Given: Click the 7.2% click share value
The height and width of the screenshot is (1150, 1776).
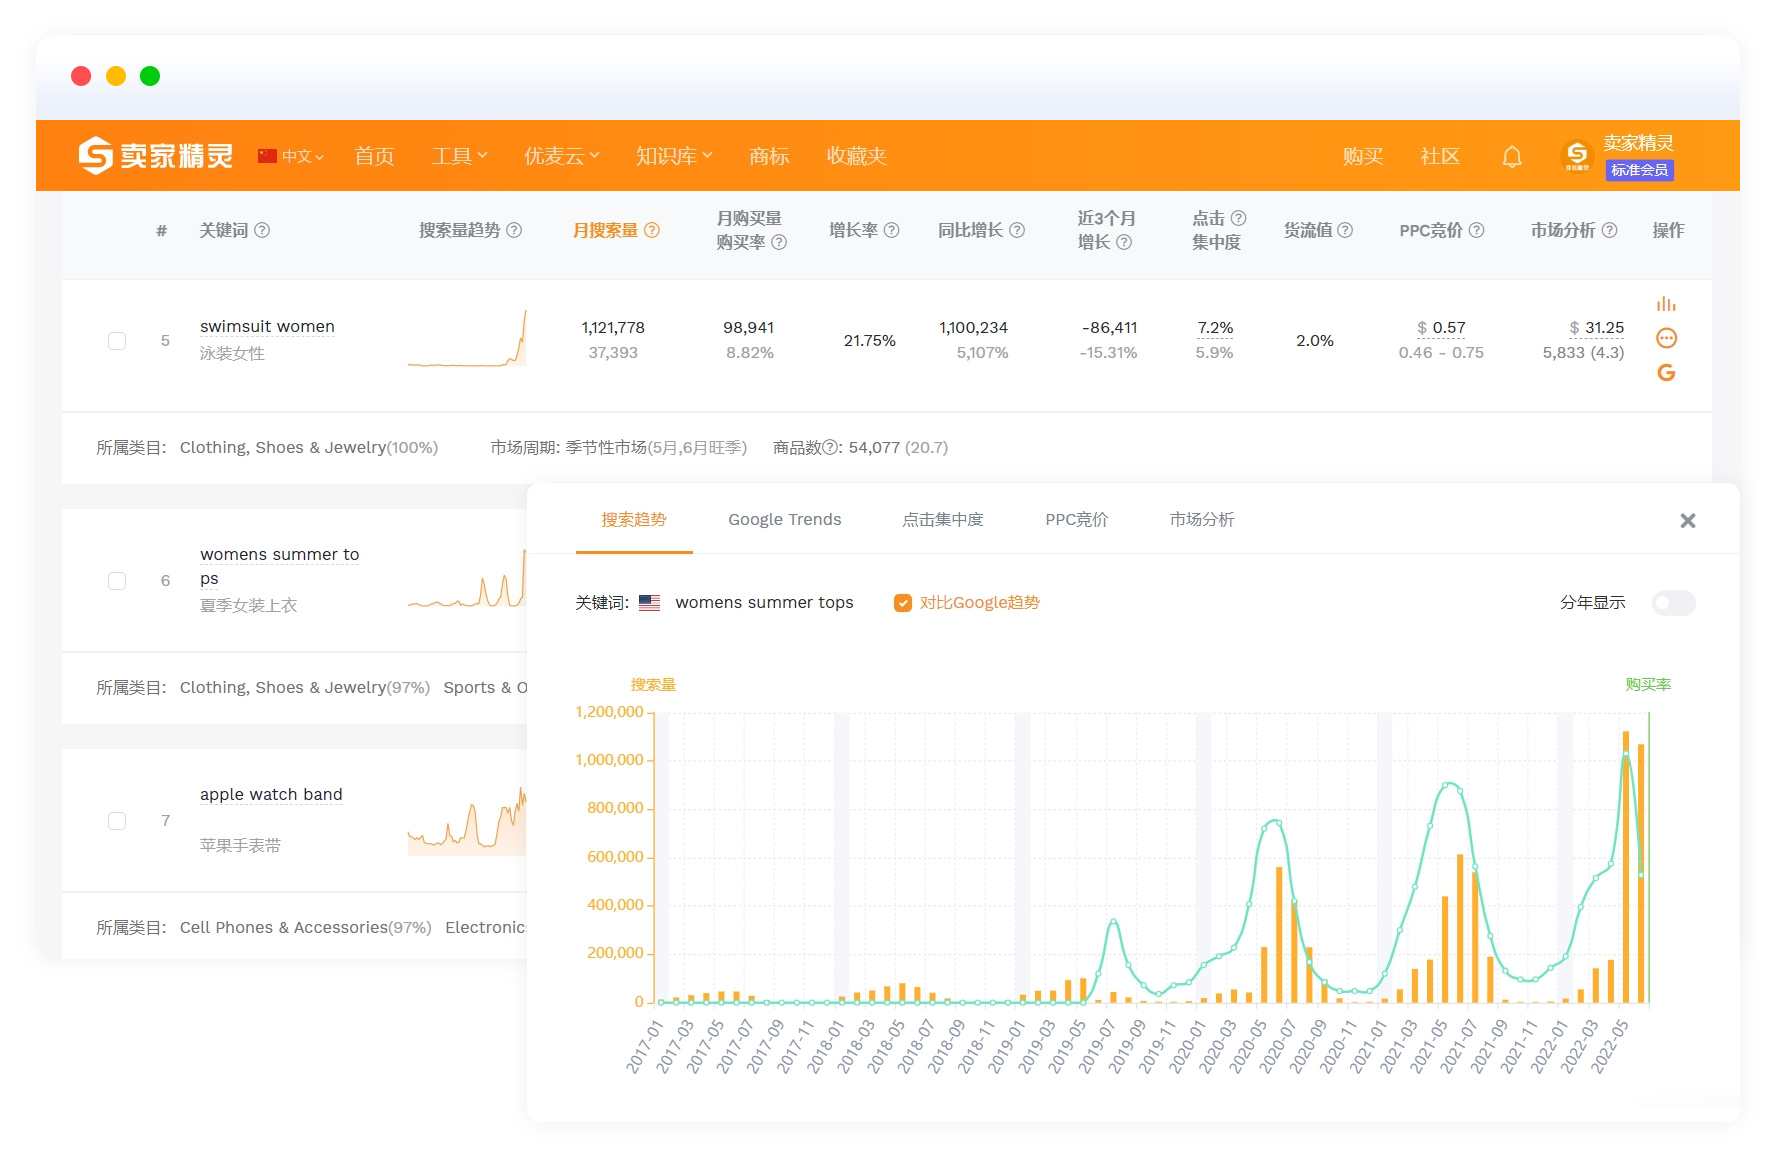Looking at the screenshot, I should 1215,328.
